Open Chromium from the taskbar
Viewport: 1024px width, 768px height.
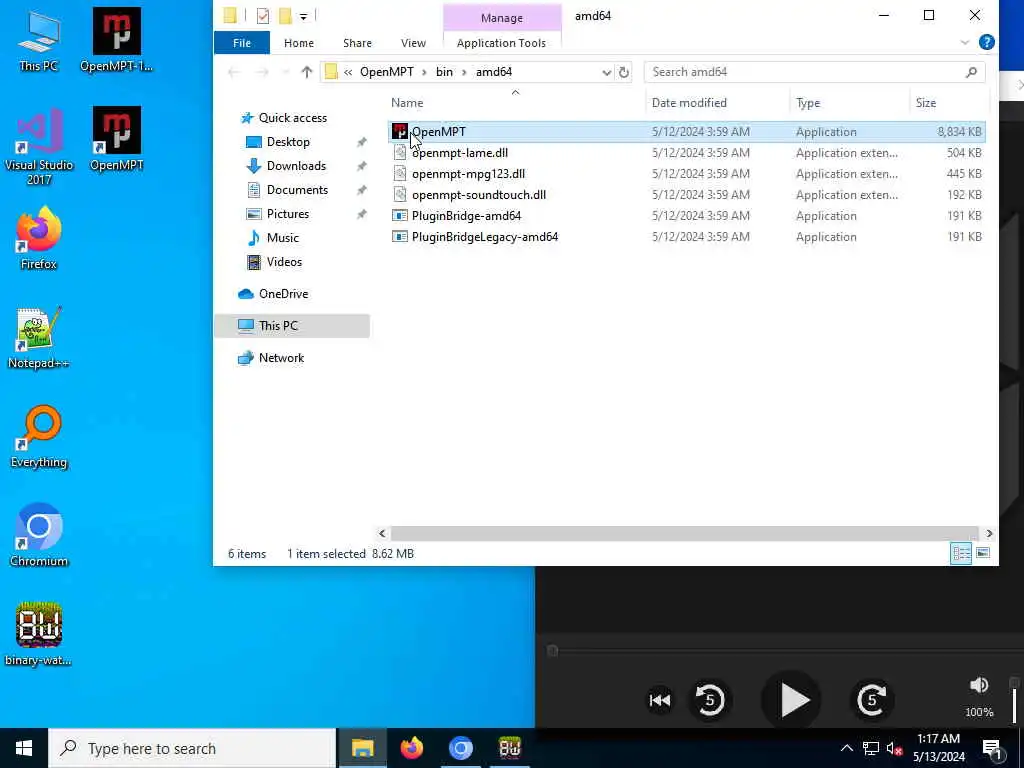click(x=460, y=748)
